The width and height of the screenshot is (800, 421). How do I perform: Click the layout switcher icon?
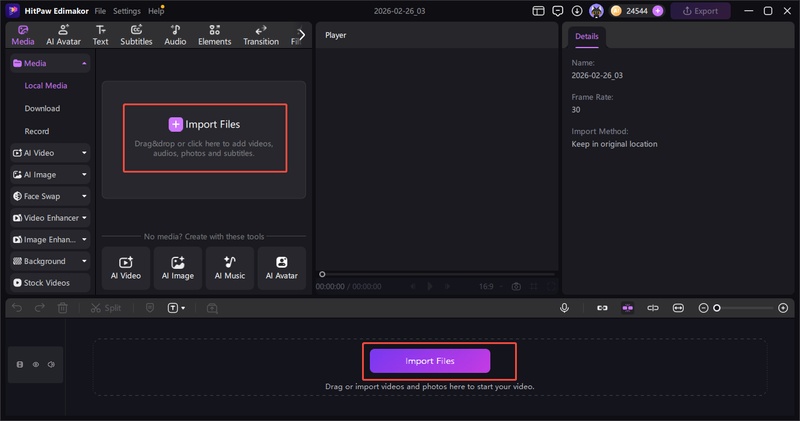click(538, 11)
